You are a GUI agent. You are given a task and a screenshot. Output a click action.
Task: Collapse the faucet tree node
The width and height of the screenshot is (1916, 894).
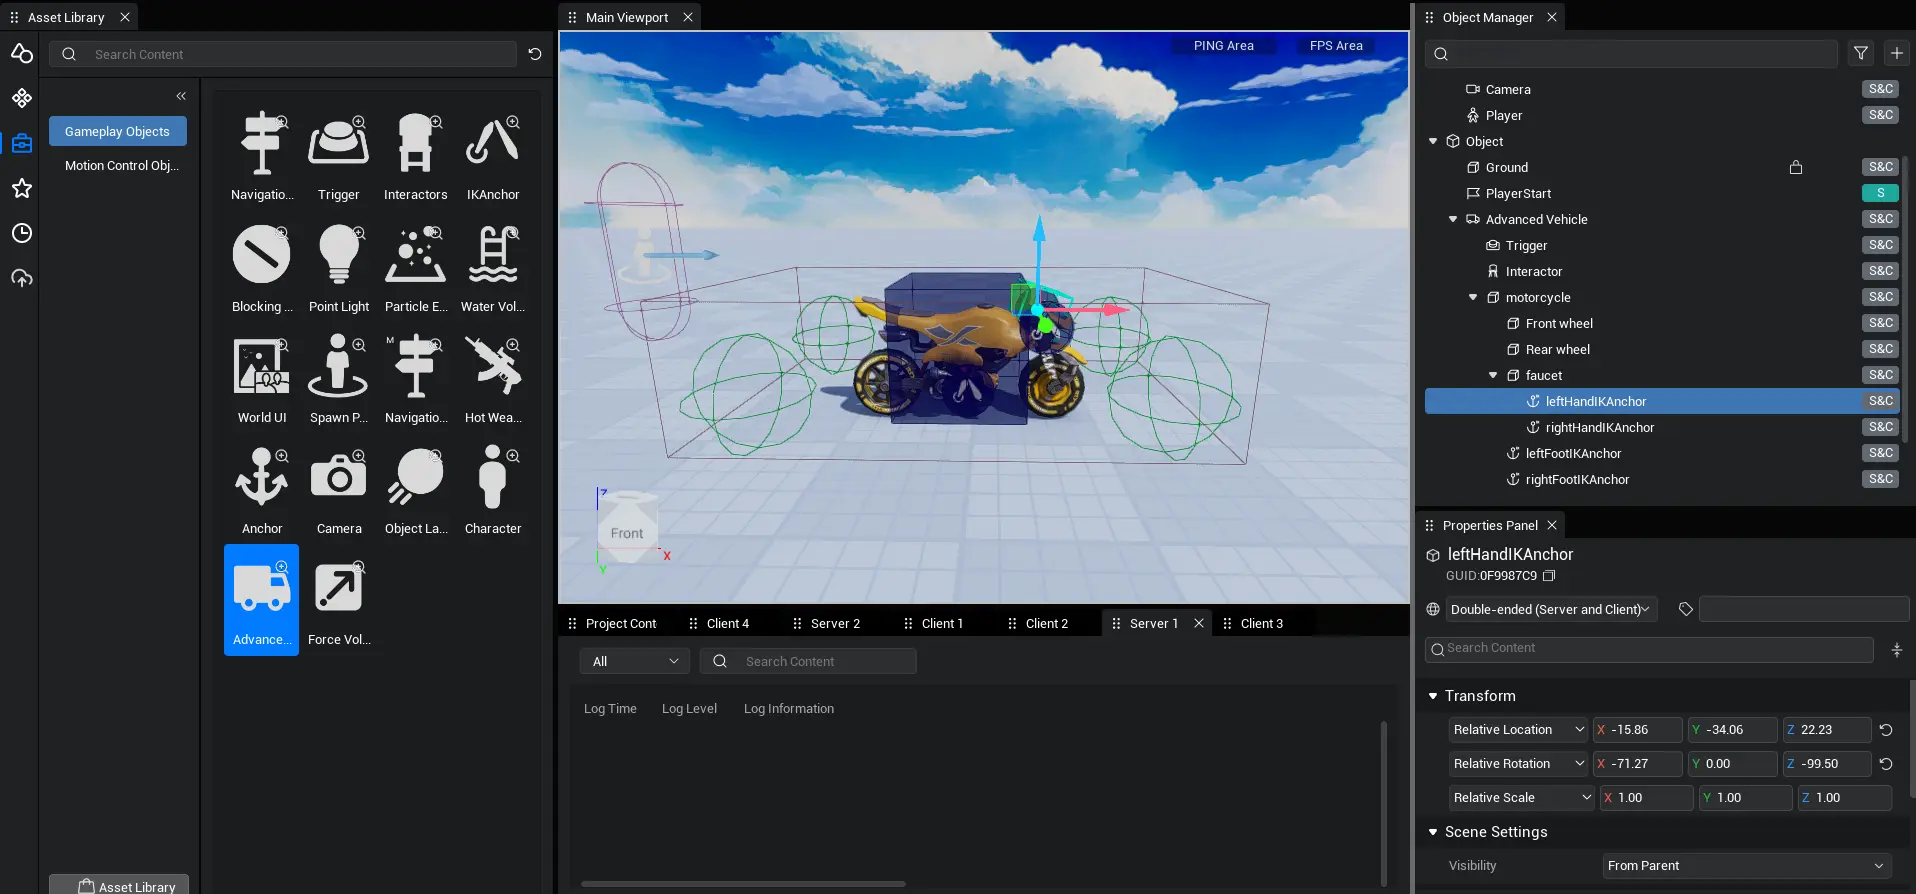1493,375
